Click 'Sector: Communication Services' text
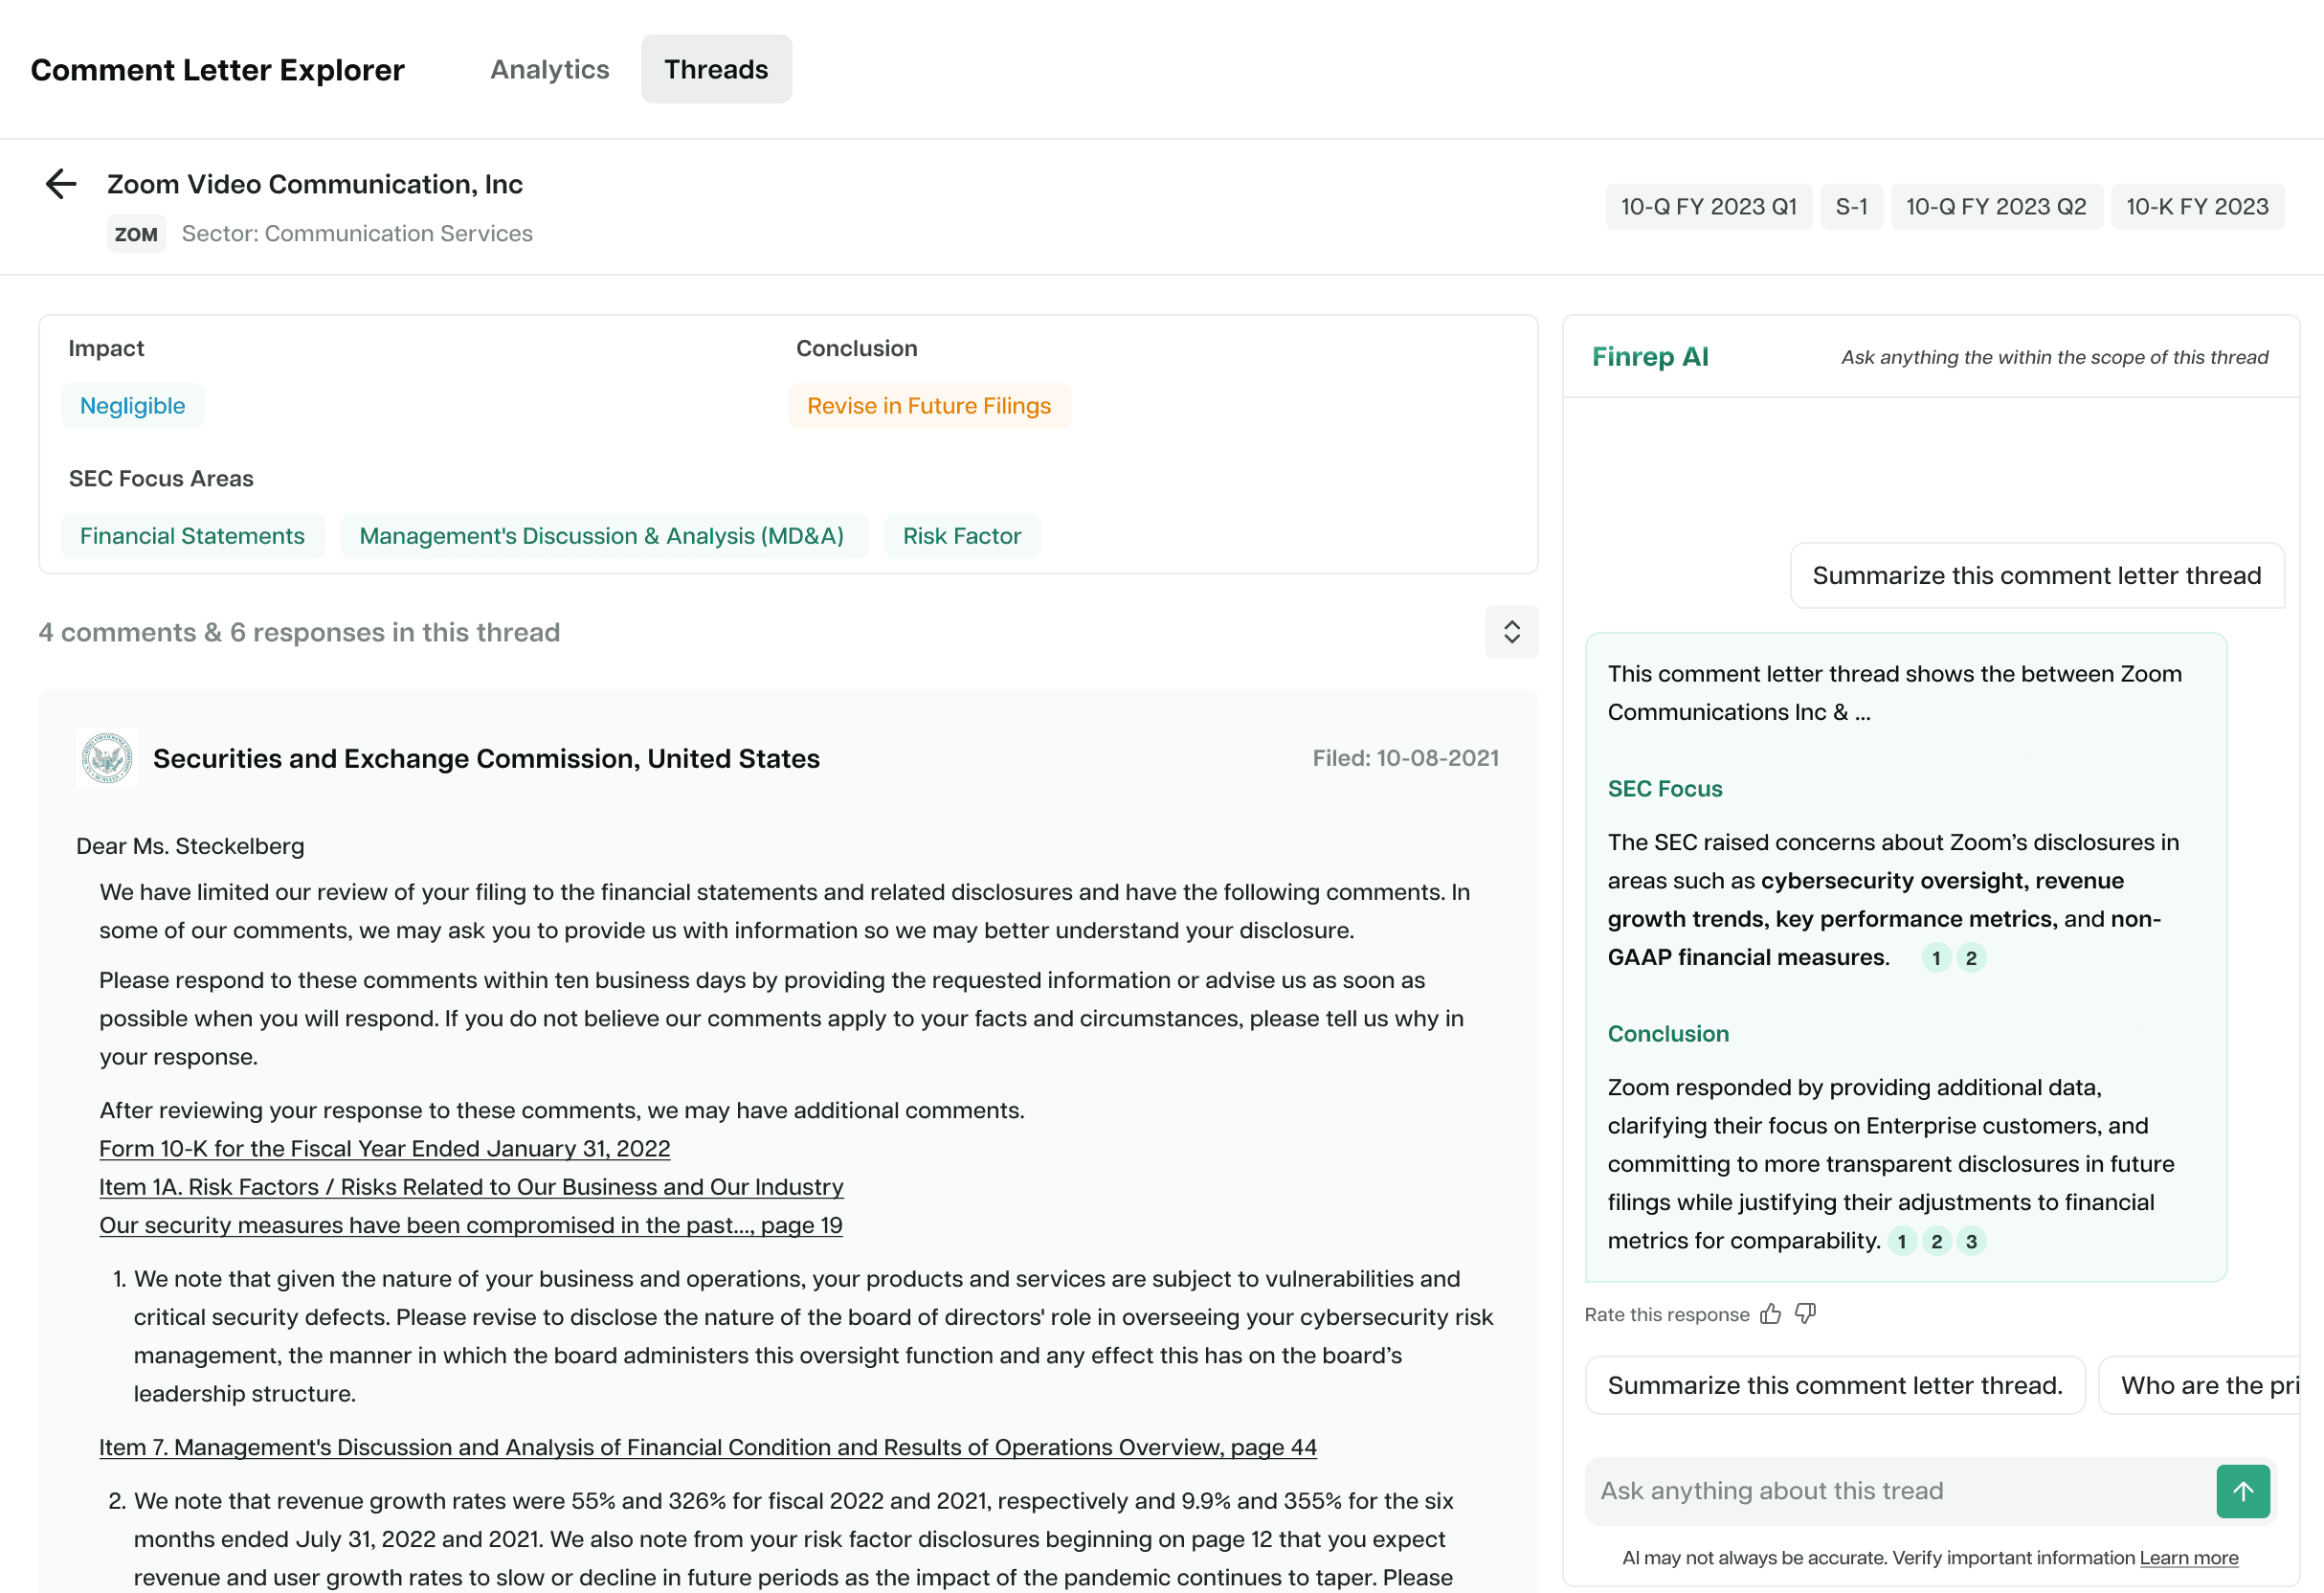The width and height of the screenshot is (2324, 1593). point(357,234)
